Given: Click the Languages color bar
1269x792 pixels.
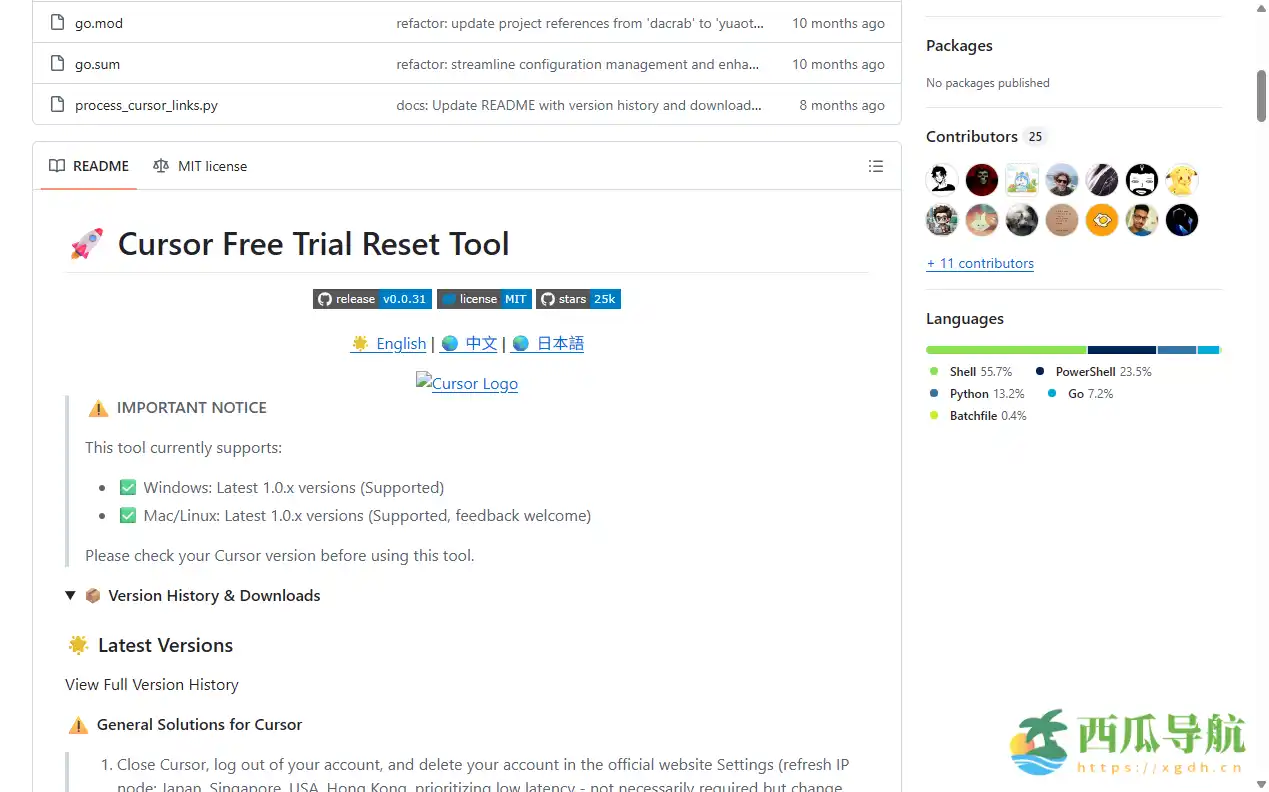Looking at the screenshot, I should pyautogui.click(x=1073, y=350).
